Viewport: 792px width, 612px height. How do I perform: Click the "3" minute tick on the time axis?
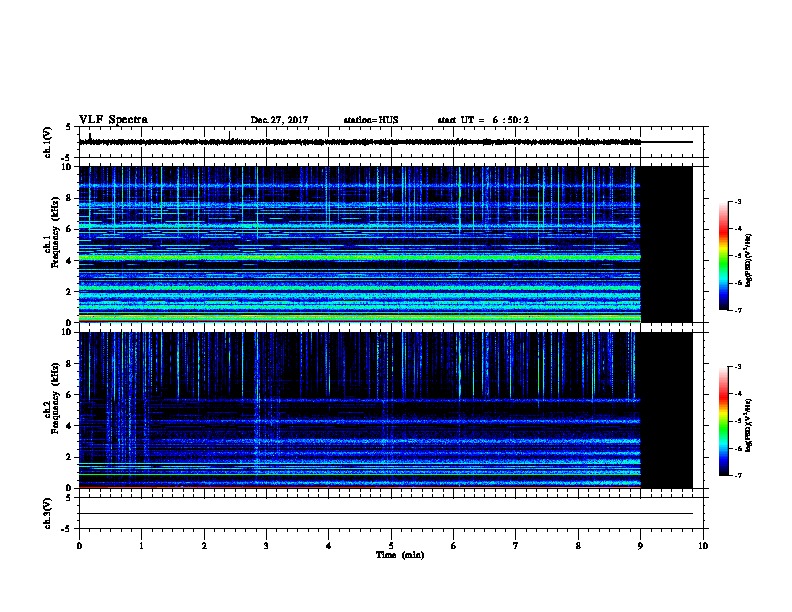tap(266, 546)
